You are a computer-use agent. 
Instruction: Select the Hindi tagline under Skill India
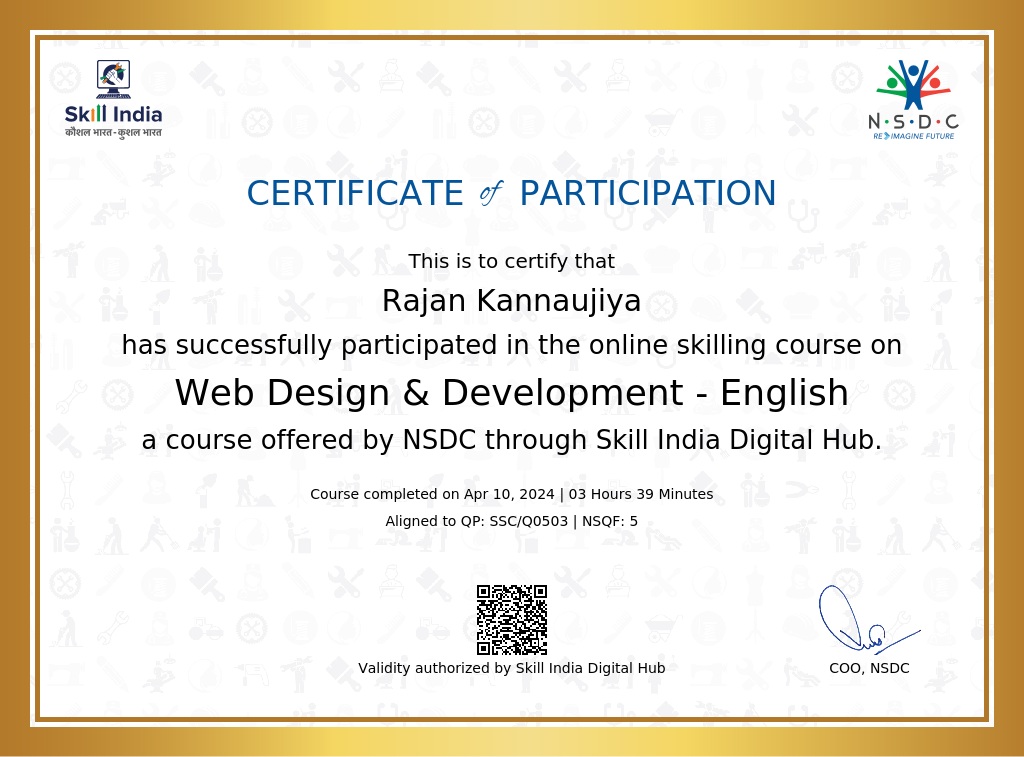tap(113, 132)
